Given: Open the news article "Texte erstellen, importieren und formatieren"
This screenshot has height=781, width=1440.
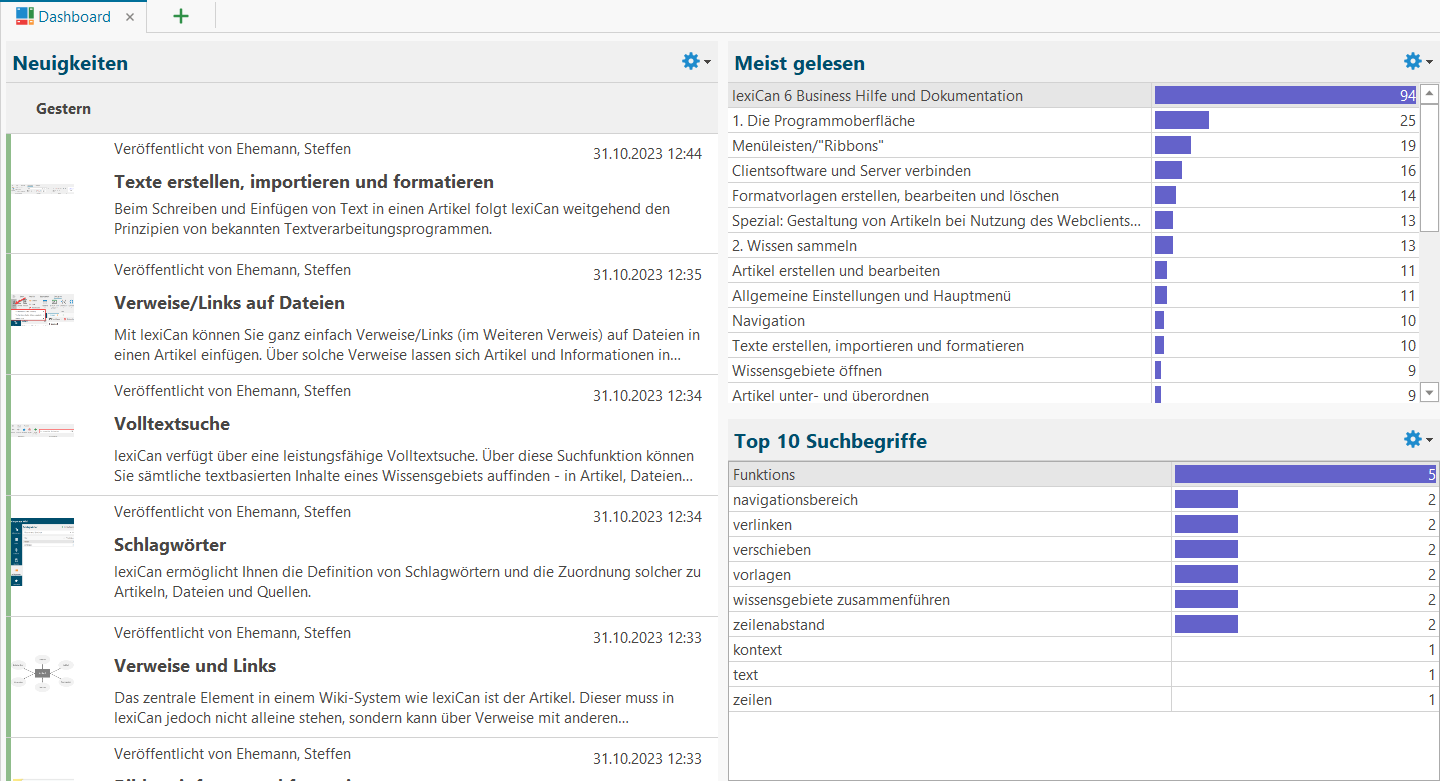Looking at the screenshot, I should [304, 182].
